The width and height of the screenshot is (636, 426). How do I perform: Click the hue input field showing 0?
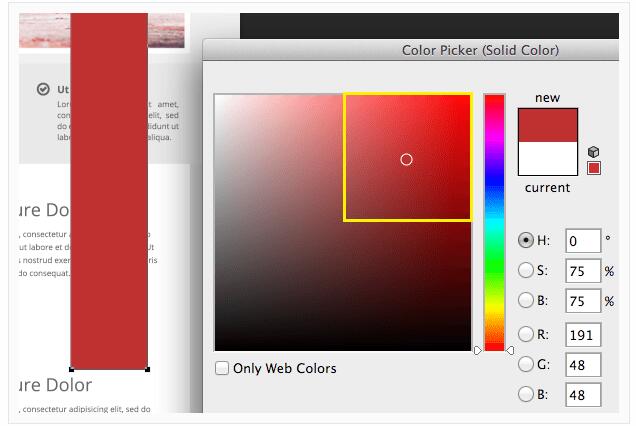(583, 241)
